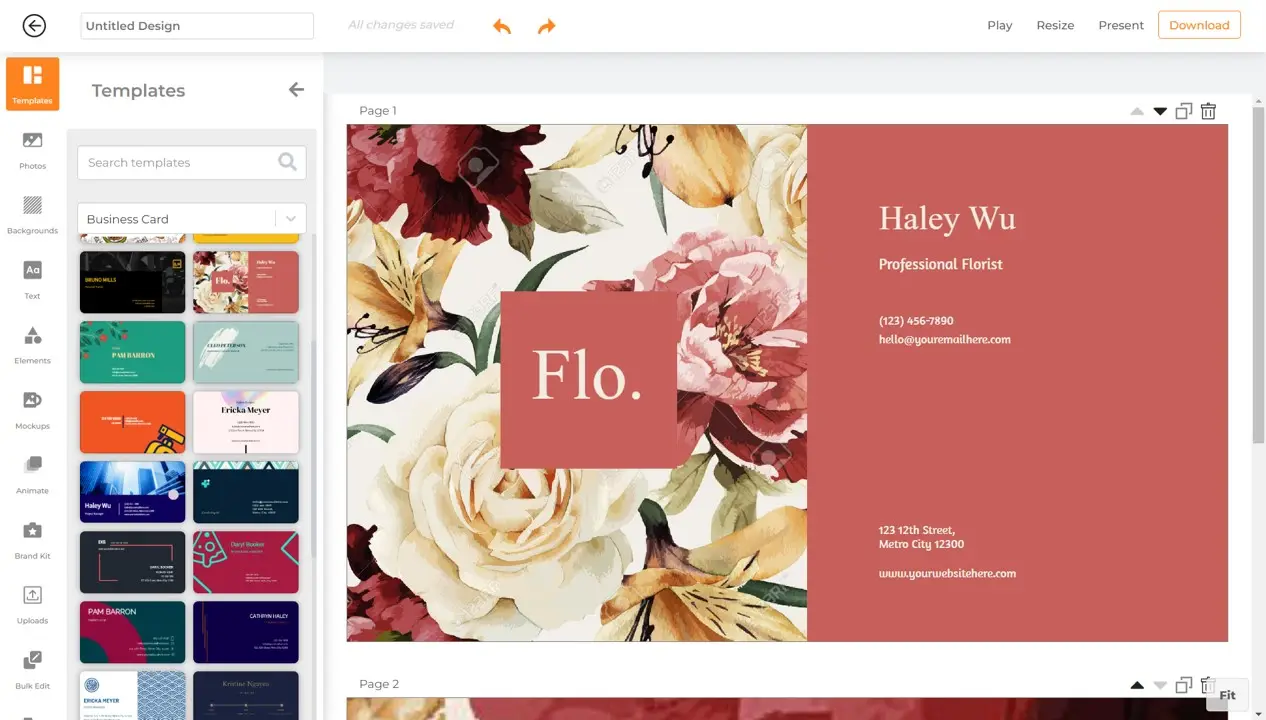The height and width of the screenshot is (720, 1266).
Task: Collapse the Templates panel with back arrow
Action: point(296,90)
